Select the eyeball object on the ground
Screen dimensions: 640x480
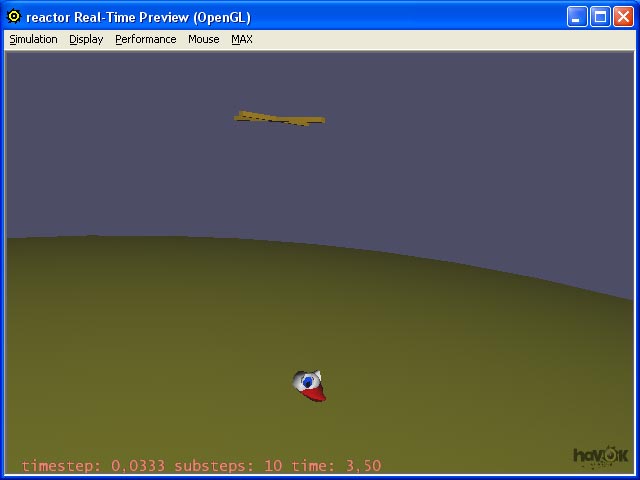point(308,383)
